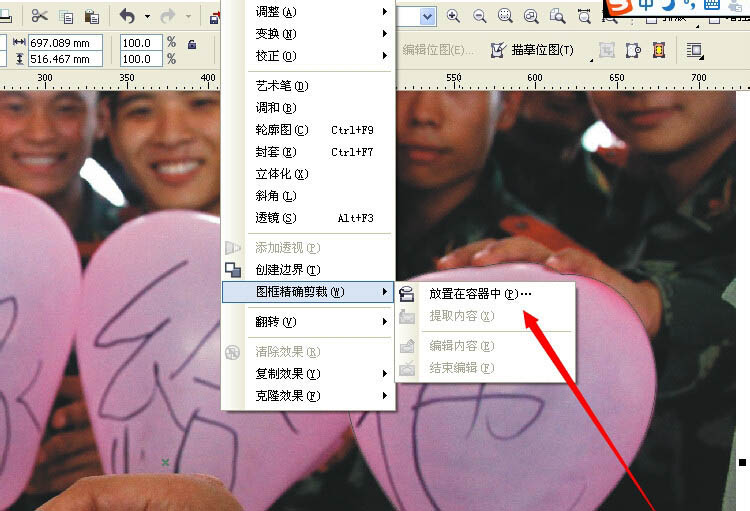Expand the 翻转 (V) submenu arrow

385,322
